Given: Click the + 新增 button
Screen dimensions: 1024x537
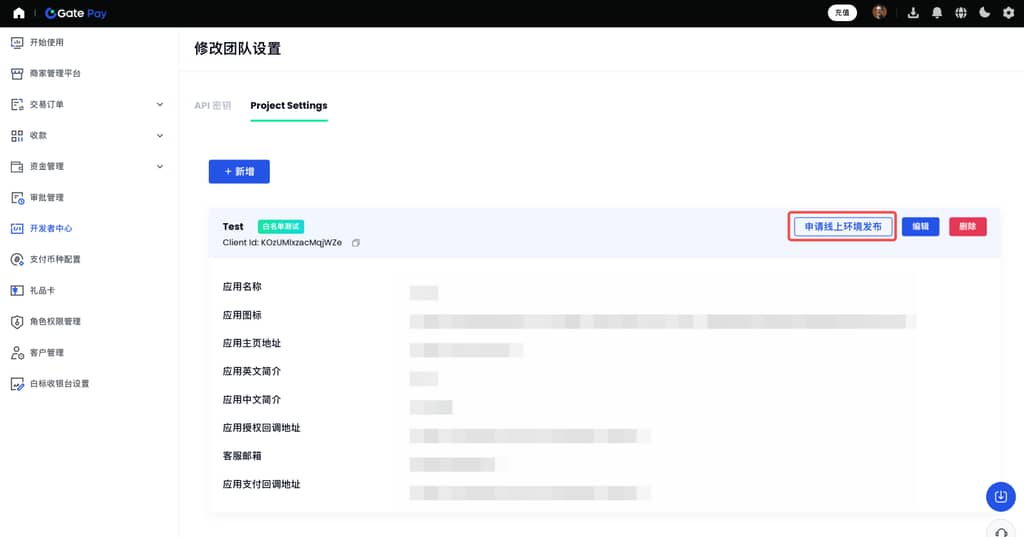Looking at the screenshot, I should click(x=239, y=172).
